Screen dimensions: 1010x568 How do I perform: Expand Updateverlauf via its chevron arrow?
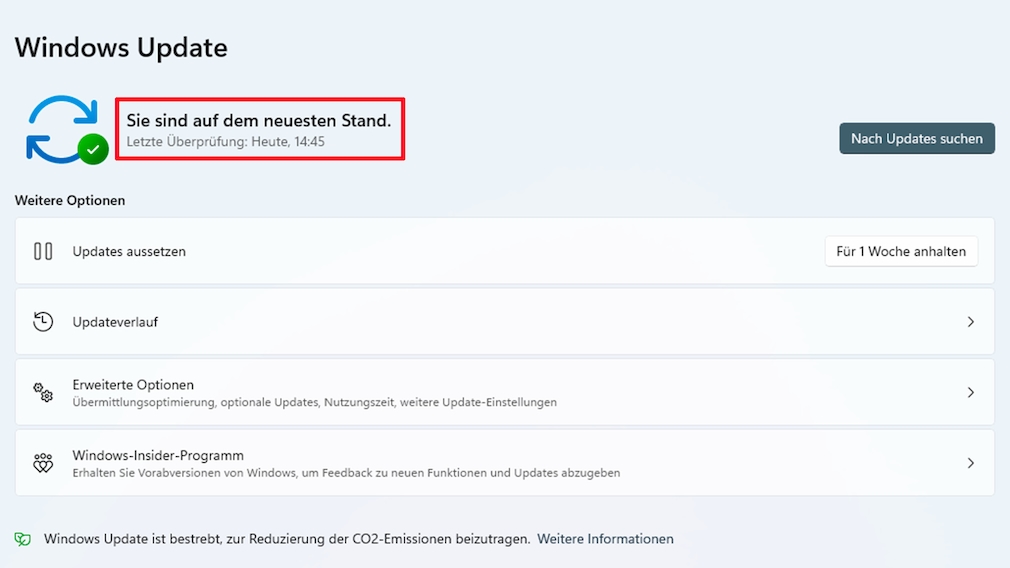point(970,321)
